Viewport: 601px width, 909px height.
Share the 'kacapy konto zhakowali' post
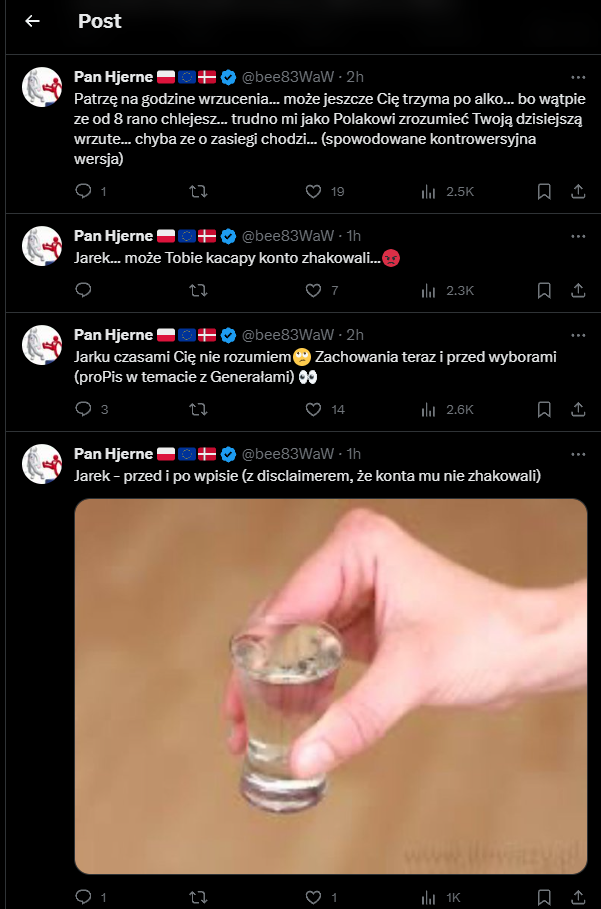click(578, 290)
